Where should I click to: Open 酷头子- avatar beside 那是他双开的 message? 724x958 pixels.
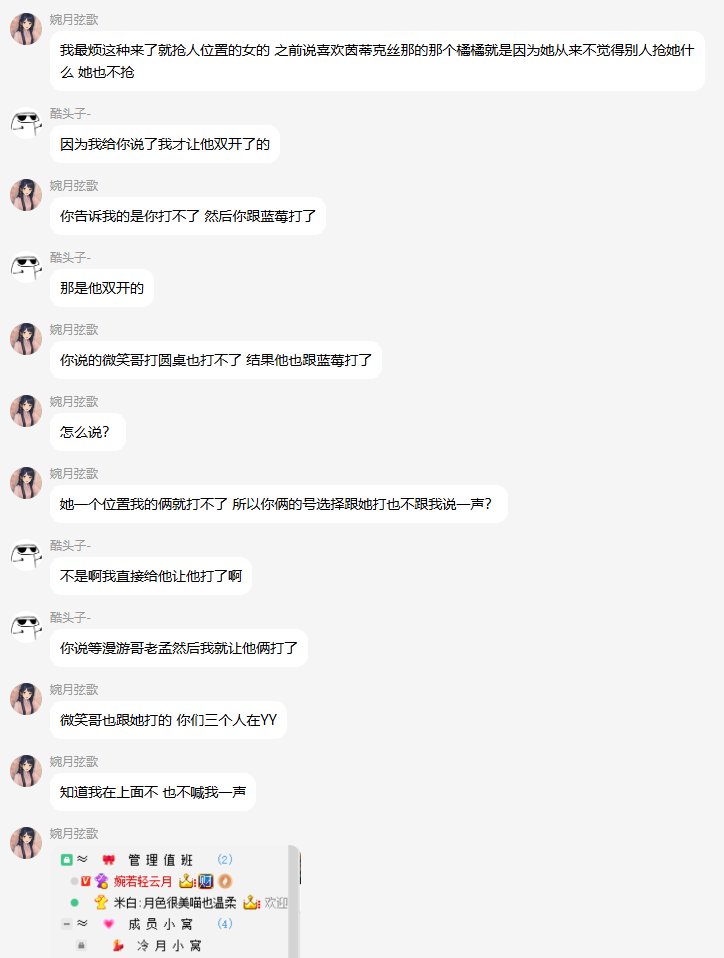[x=26, y=266]
